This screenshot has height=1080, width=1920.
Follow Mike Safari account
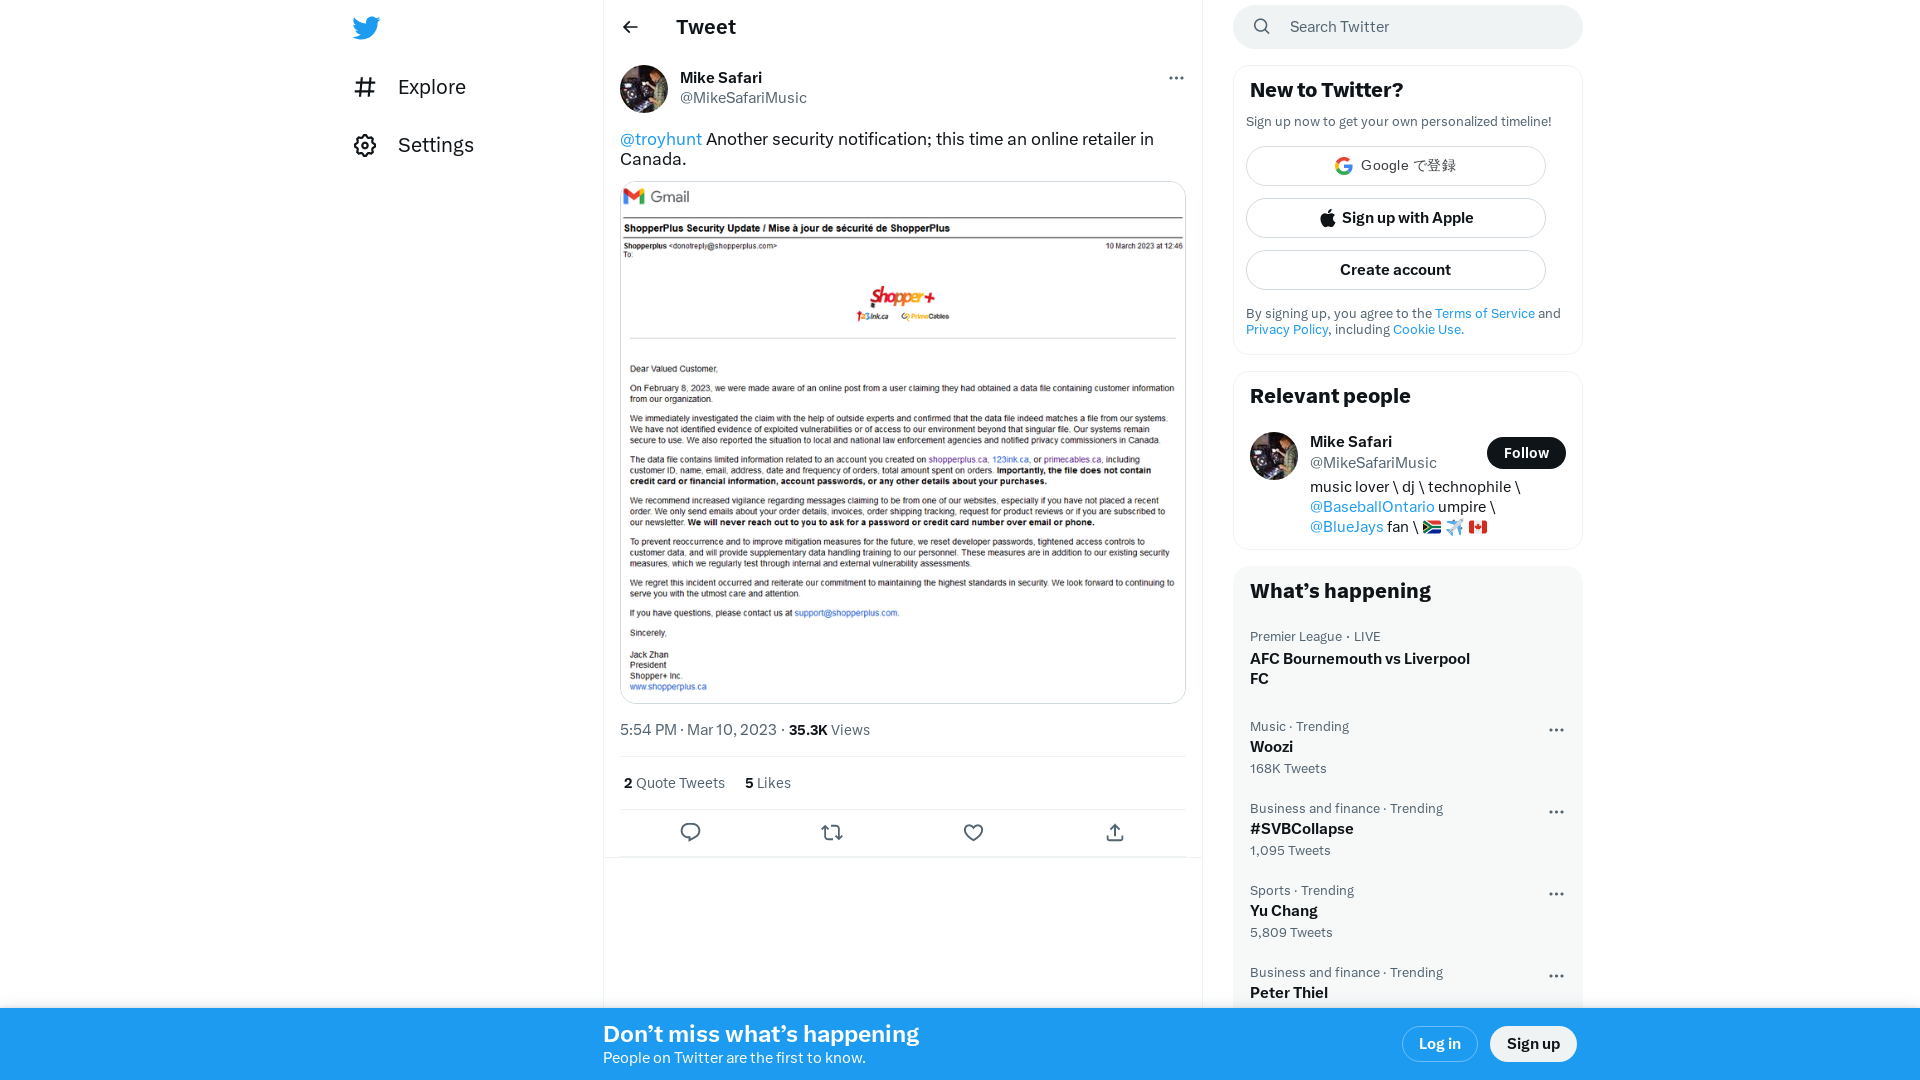[x=1526, y=452]
